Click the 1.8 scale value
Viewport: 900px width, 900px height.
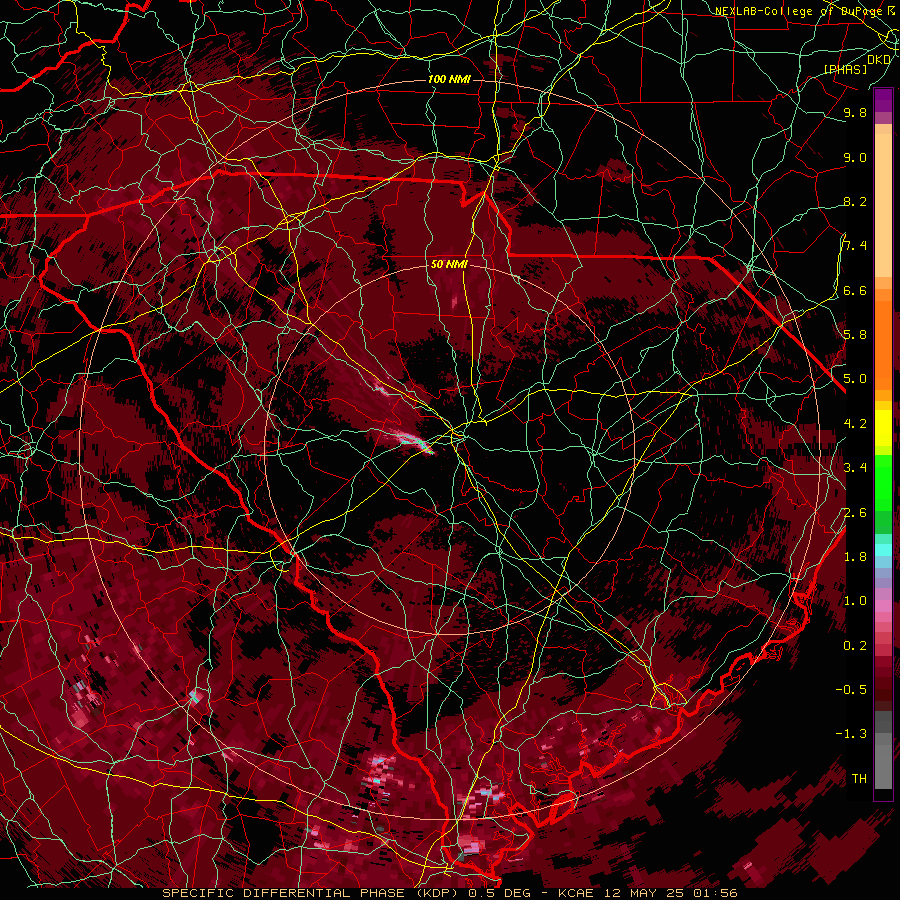pos(855,557)
